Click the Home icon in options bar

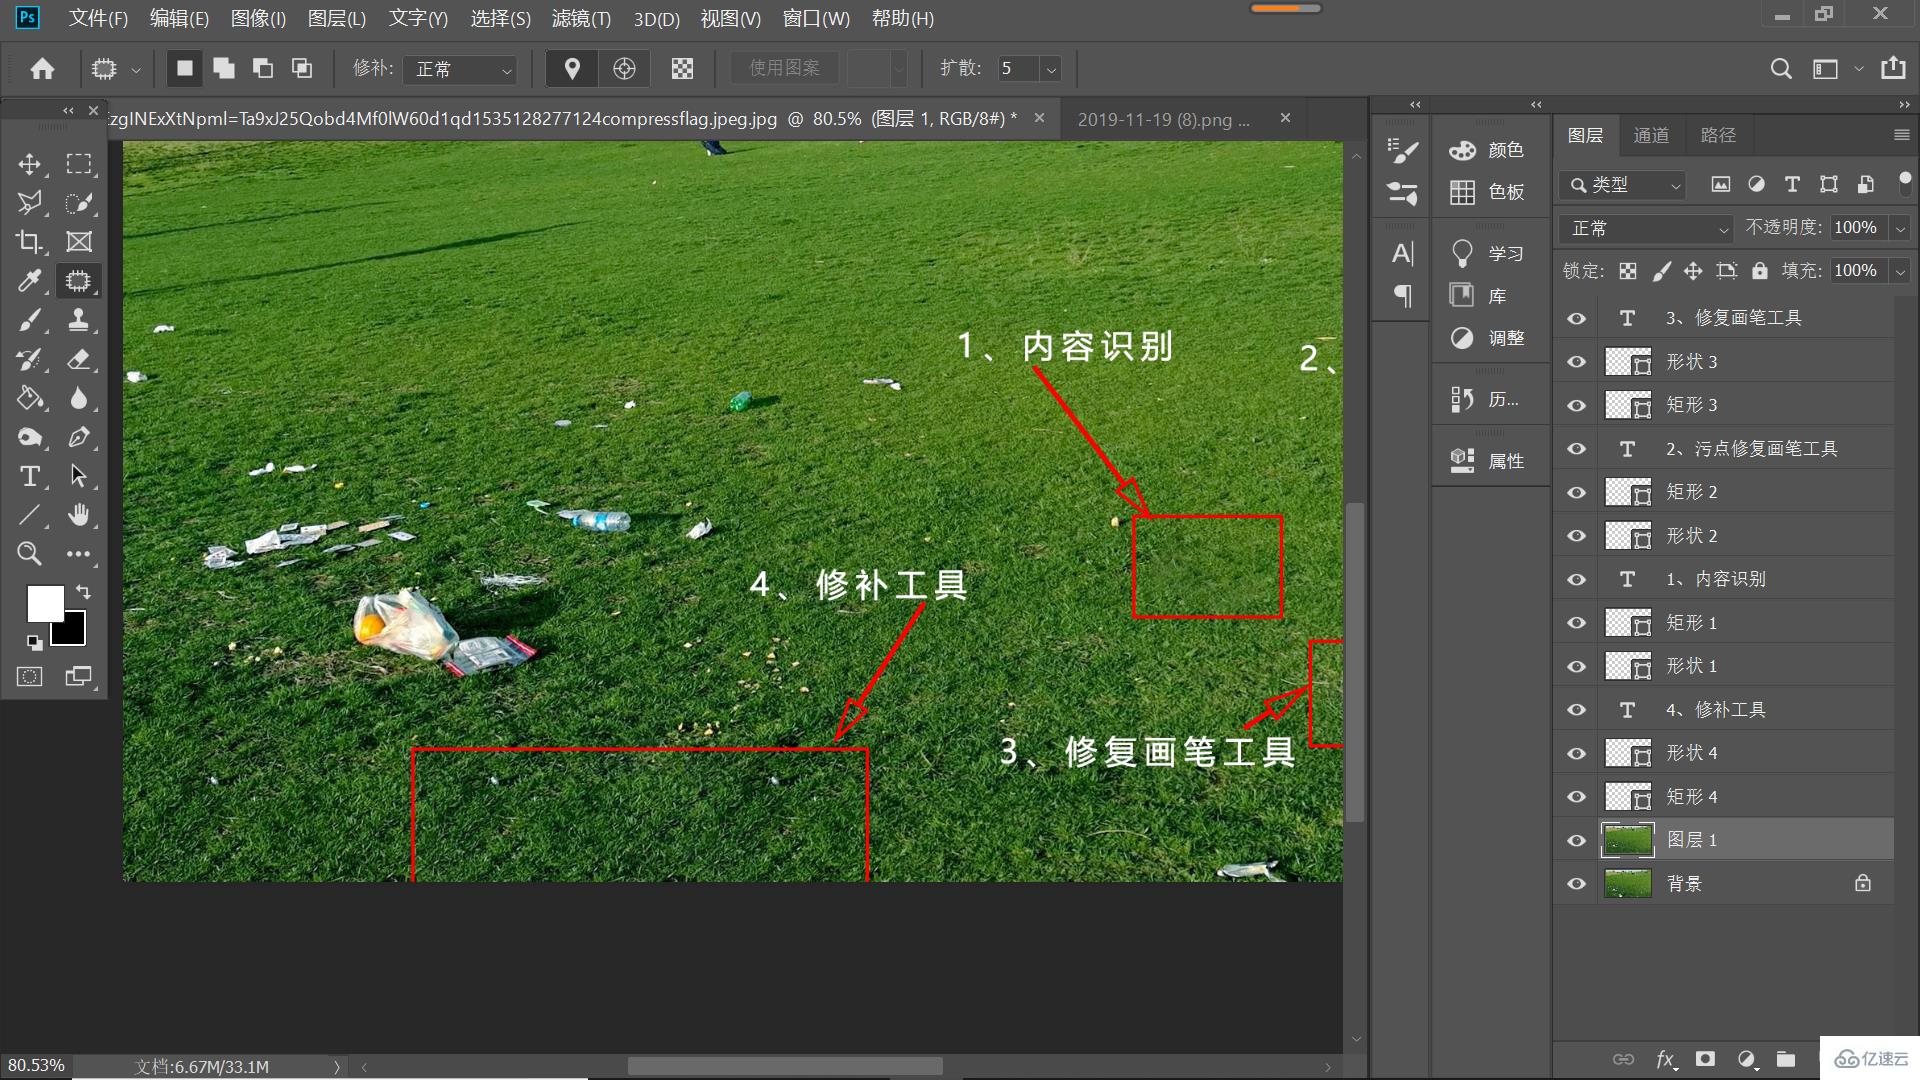click(x=42, y=68)
